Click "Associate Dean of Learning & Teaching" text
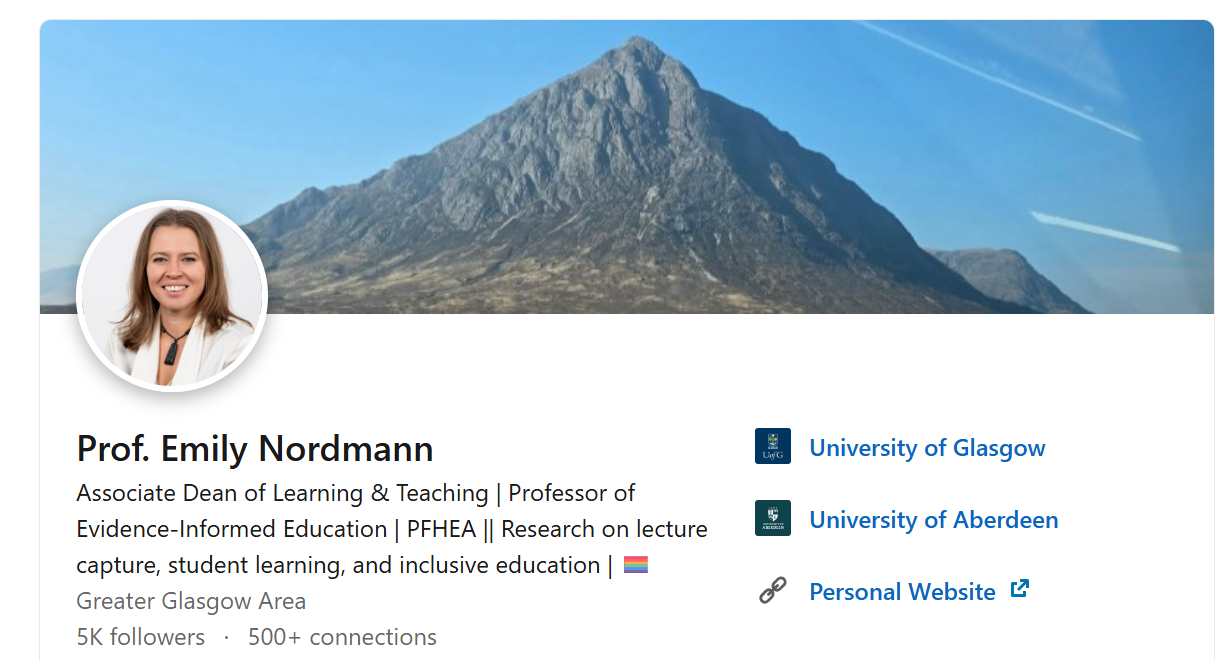 click(x=282, y=493)
